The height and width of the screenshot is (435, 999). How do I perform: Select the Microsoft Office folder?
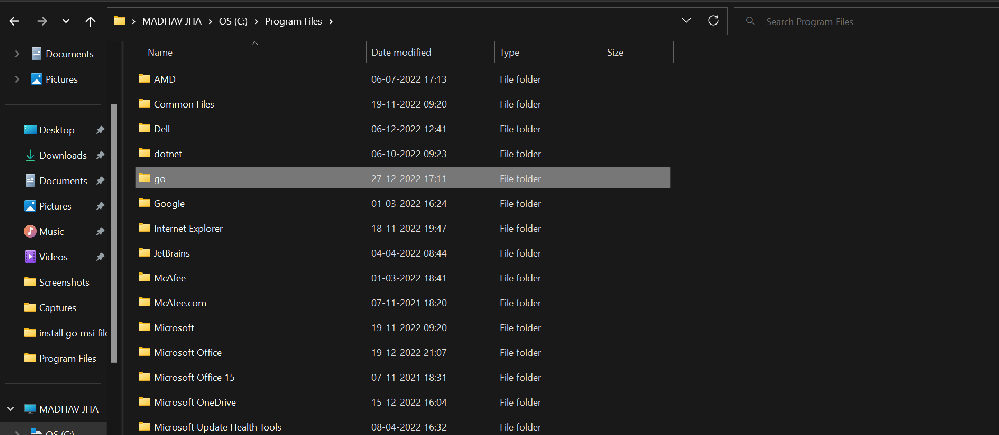[188, 353]
